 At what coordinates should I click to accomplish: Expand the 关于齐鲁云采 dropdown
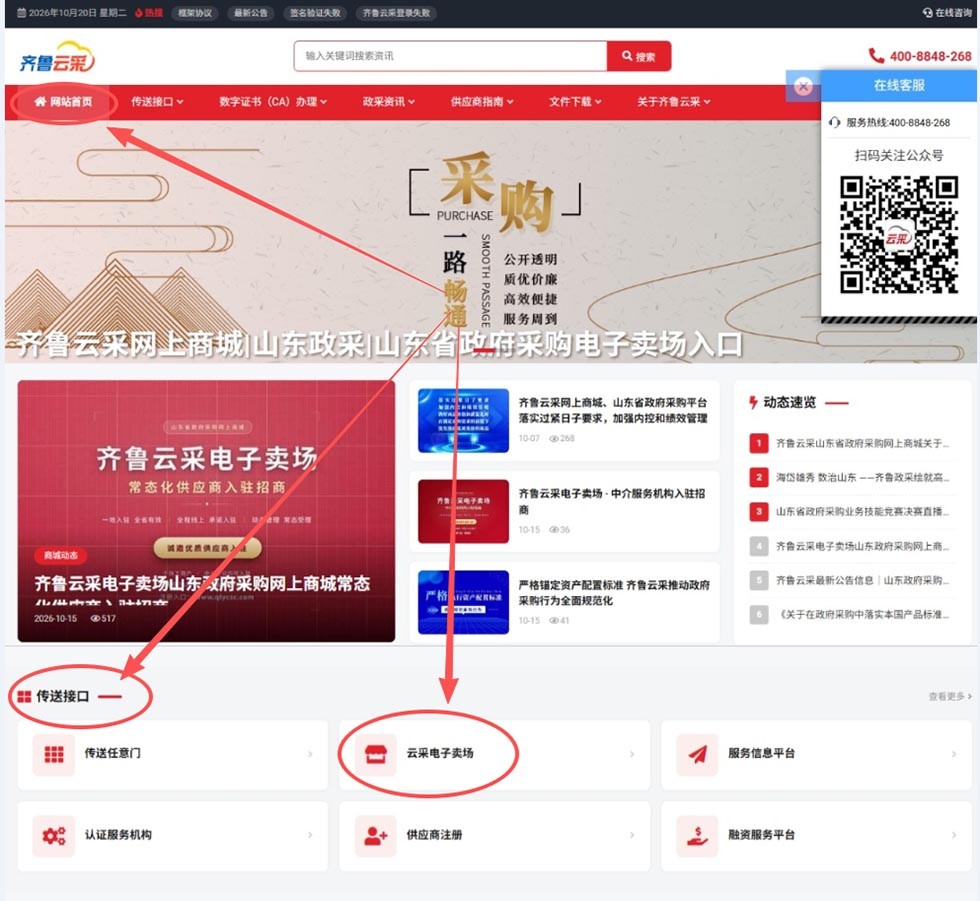673,102
